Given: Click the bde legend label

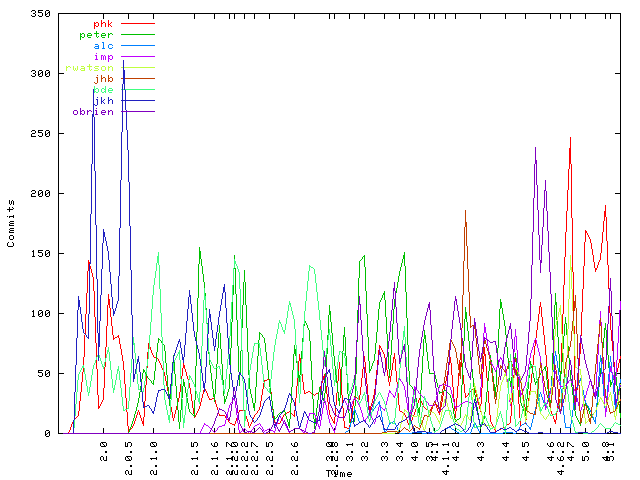Looking at the screenshot, I should coord(103,90).
